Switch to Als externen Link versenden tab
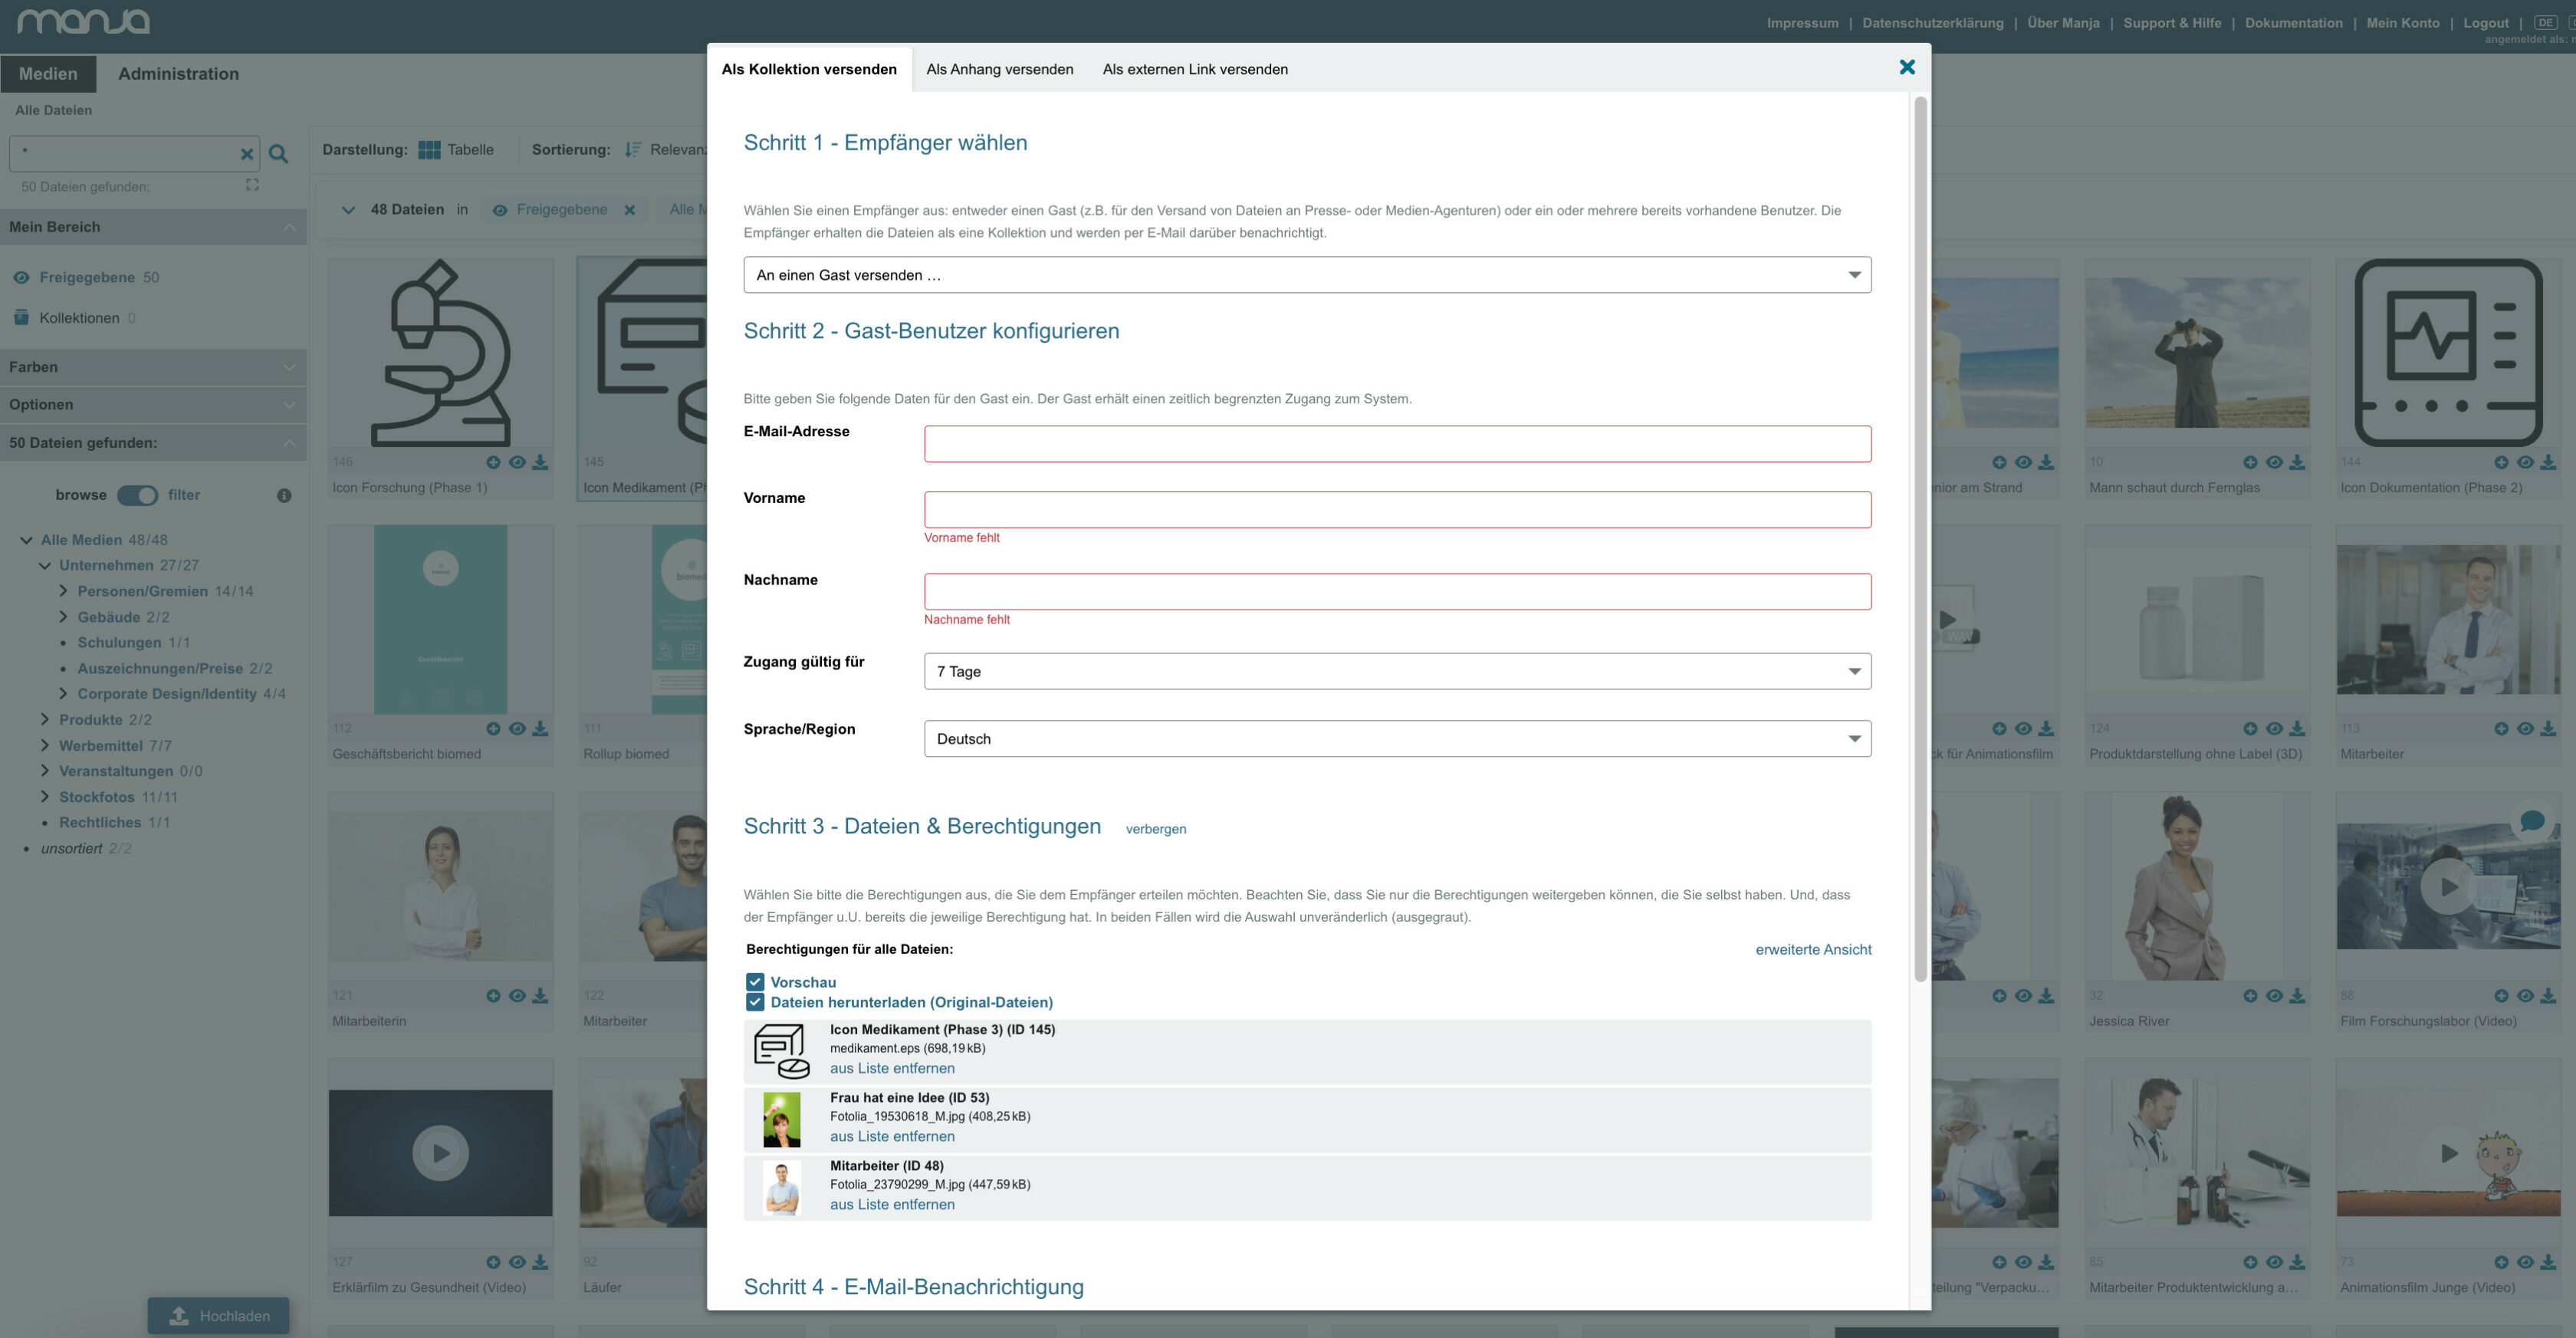2576x1338 pixels. pos(1195,69)
